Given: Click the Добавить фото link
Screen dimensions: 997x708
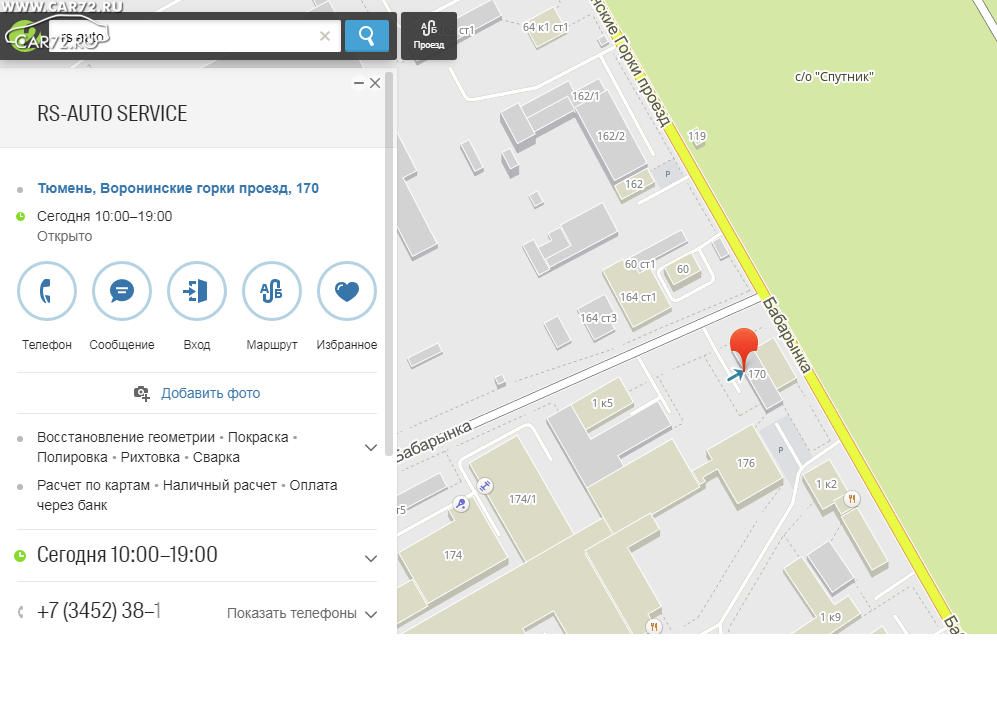Looking at the screenshot, I should tap(210, 393).
